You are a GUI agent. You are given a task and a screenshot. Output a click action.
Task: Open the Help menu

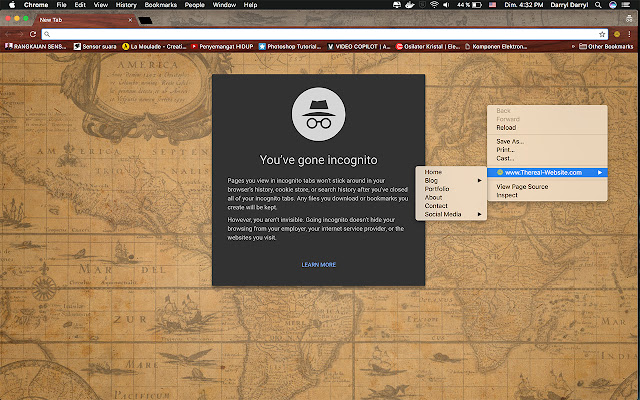point(250,5)
